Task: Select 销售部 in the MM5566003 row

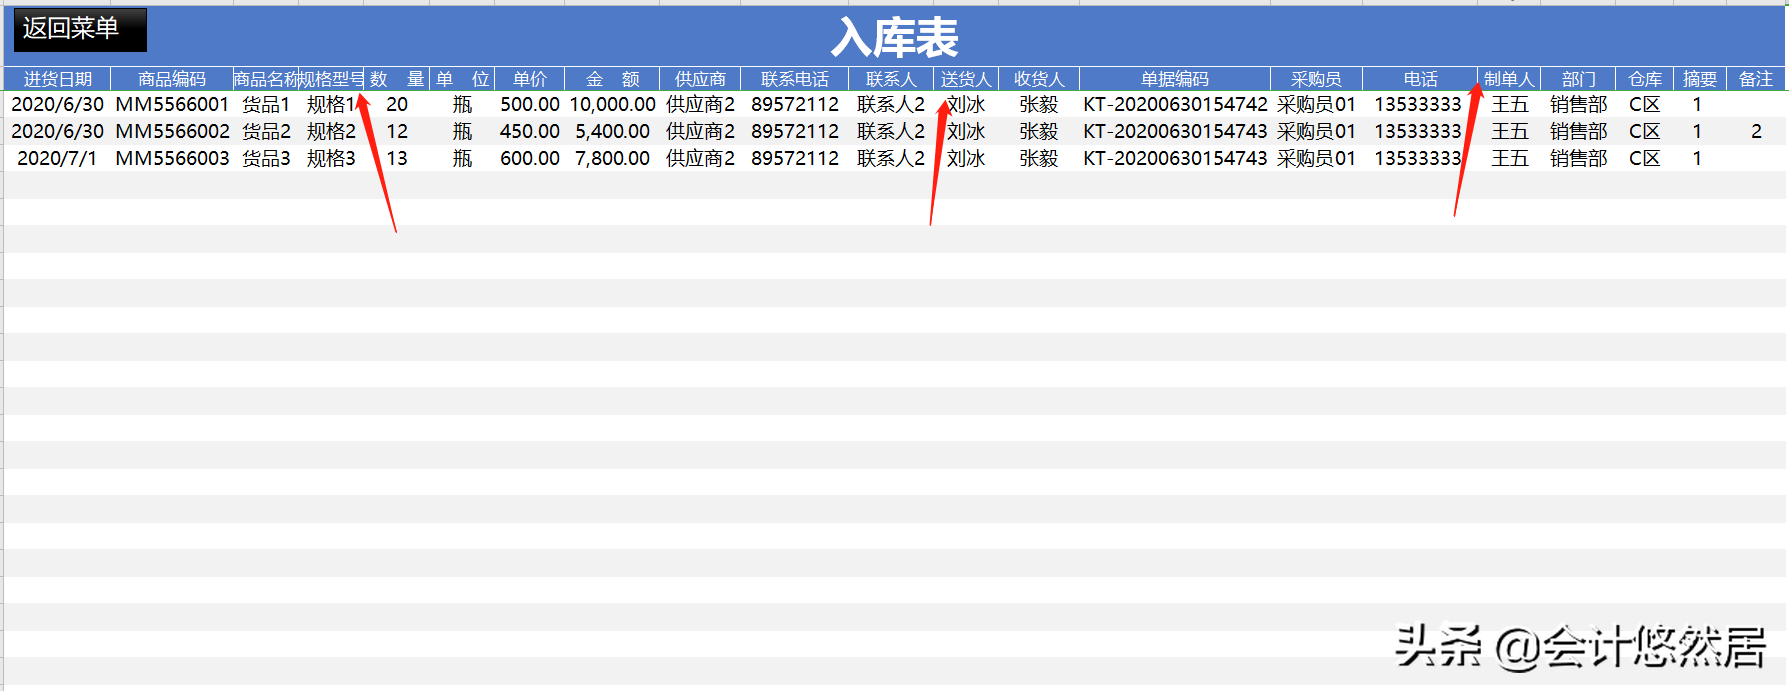Action: tap(1578, 158)
